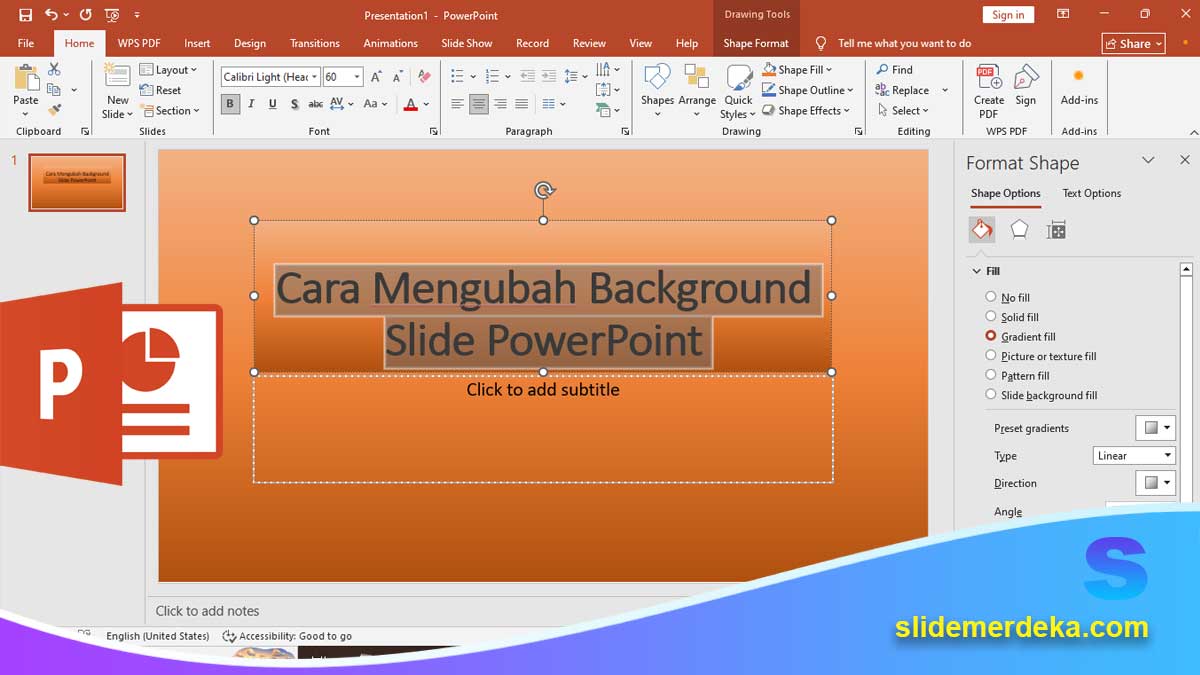This screenshot has height=675, width=1200.
Task: Click the Redo icon in quick access toolbar
Action: click(x=85, y=15)
